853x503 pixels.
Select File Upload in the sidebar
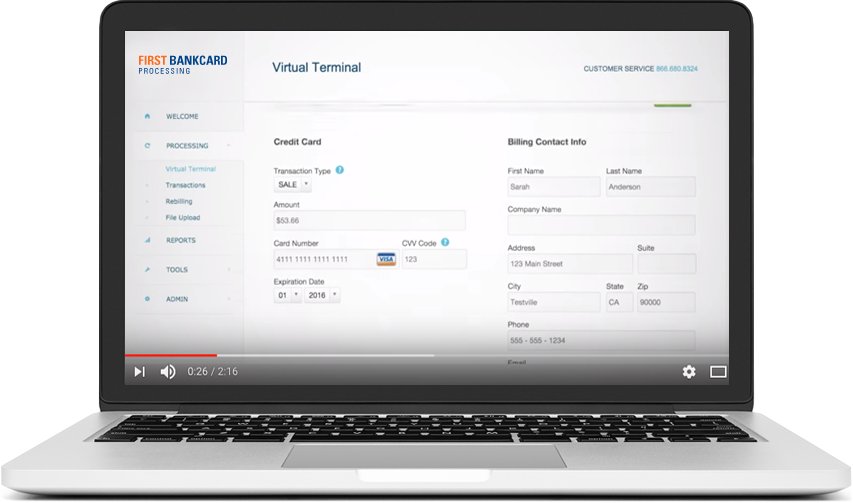pos(182,217)
